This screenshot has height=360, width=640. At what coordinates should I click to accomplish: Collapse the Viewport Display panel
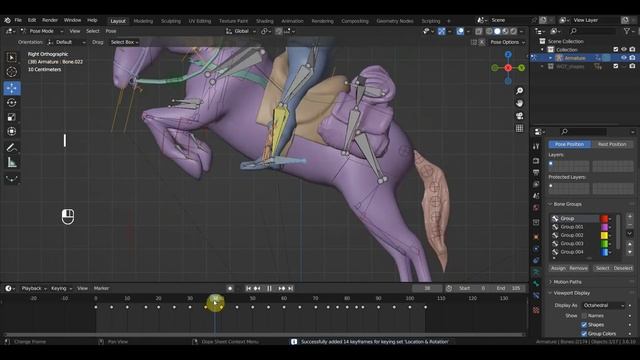(571, 293)
